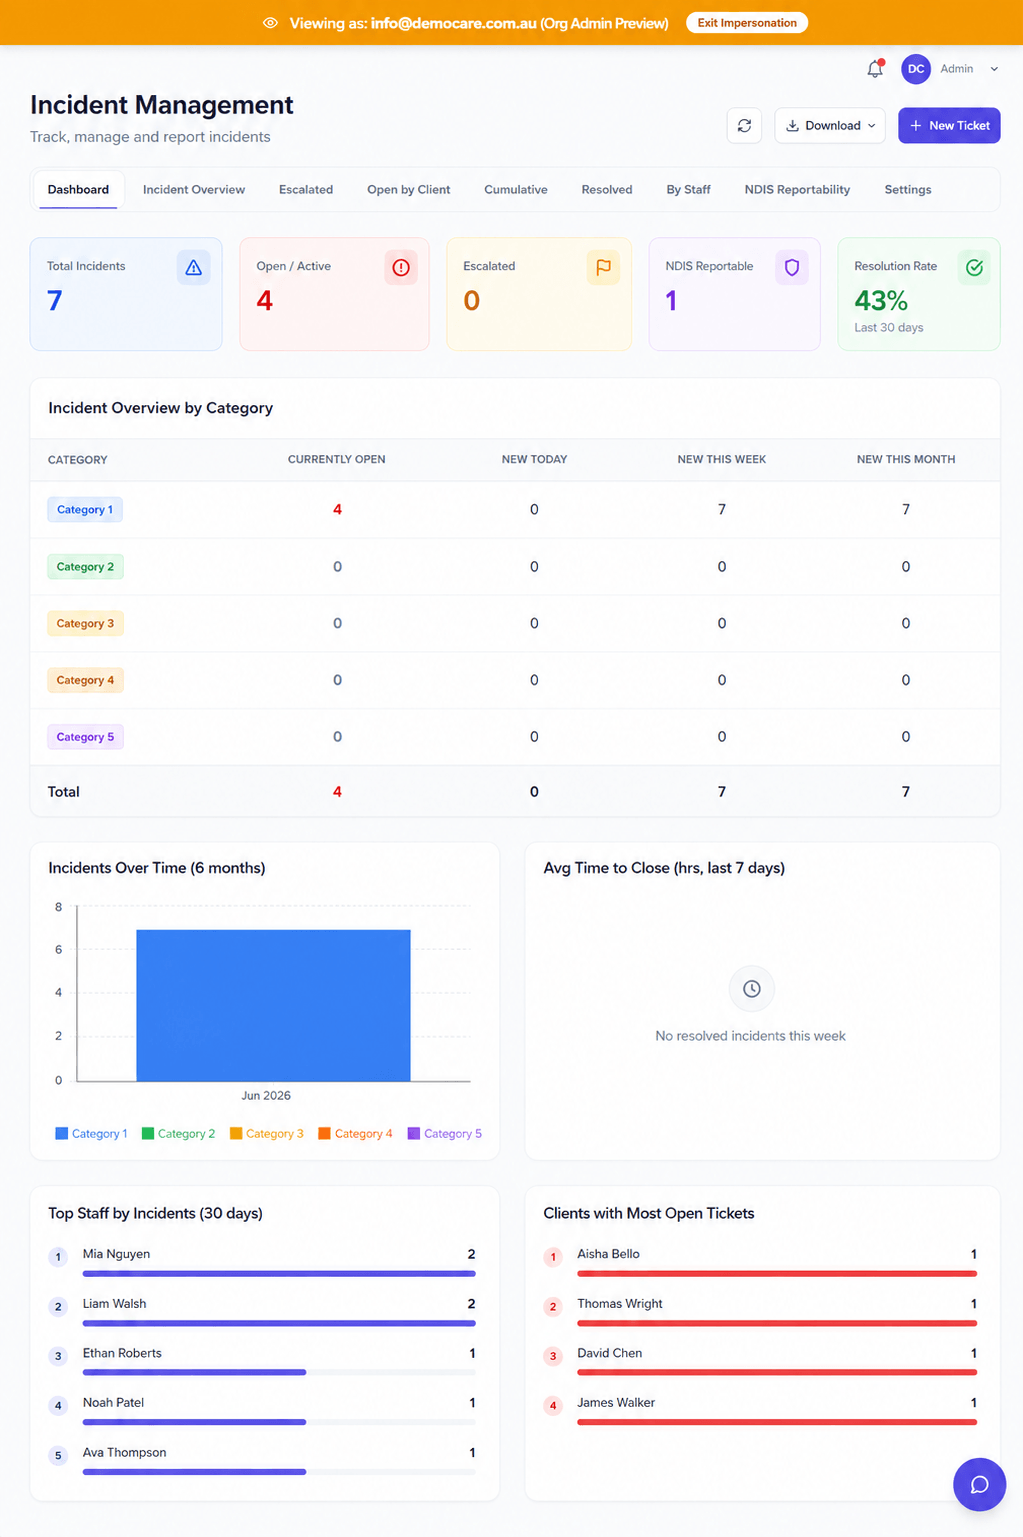This screenshot has height=1537, width=1023.
Task: Toggle Category 1 chart legend item
Action: (x=91, y=1133)
